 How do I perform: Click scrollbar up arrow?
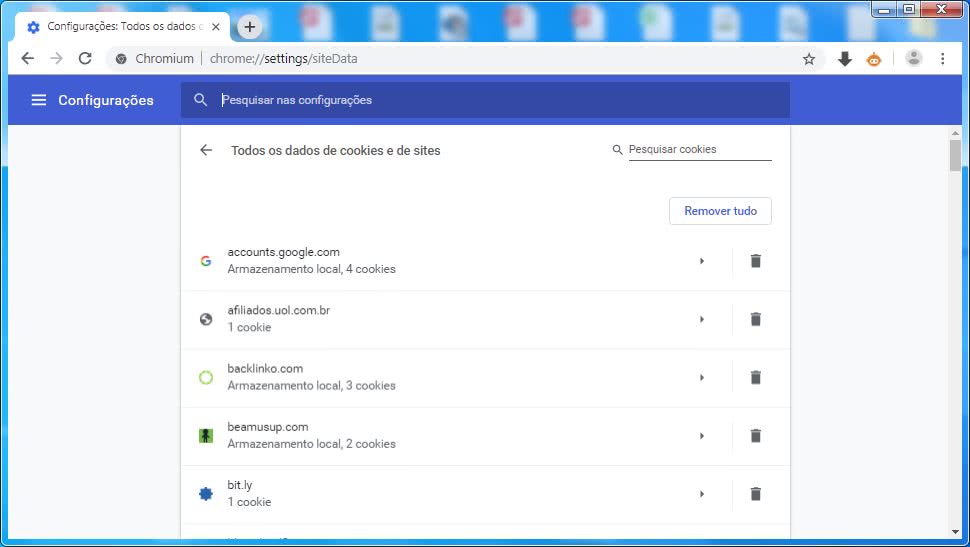tap(955, 132)
